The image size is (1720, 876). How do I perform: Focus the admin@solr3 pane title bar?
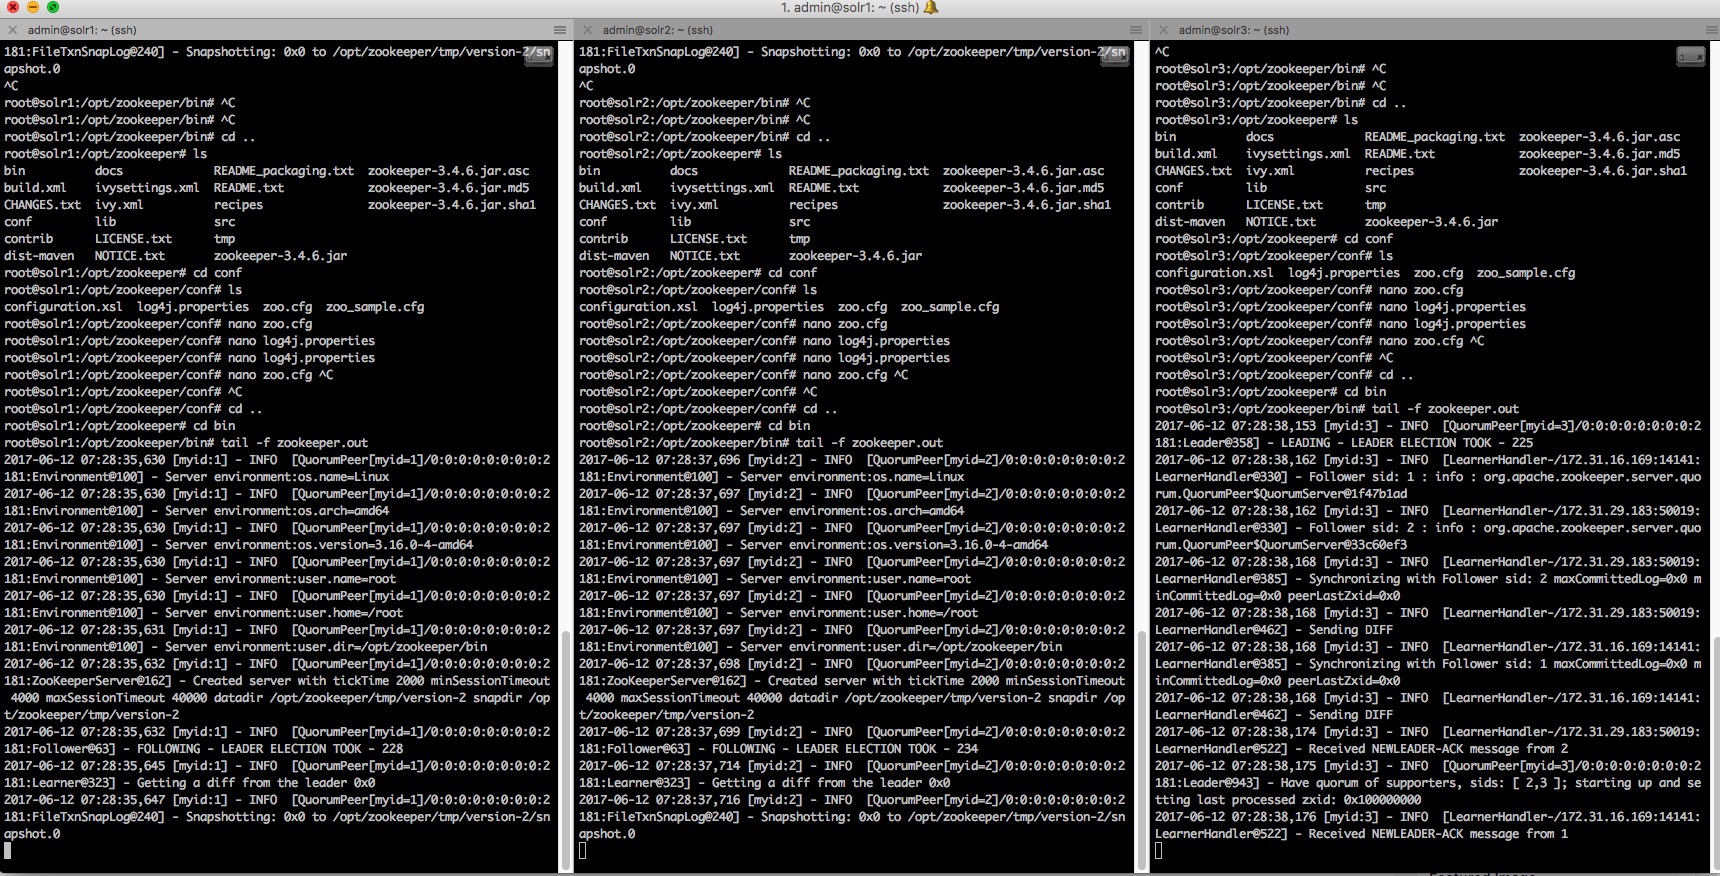click(1435, 30)
